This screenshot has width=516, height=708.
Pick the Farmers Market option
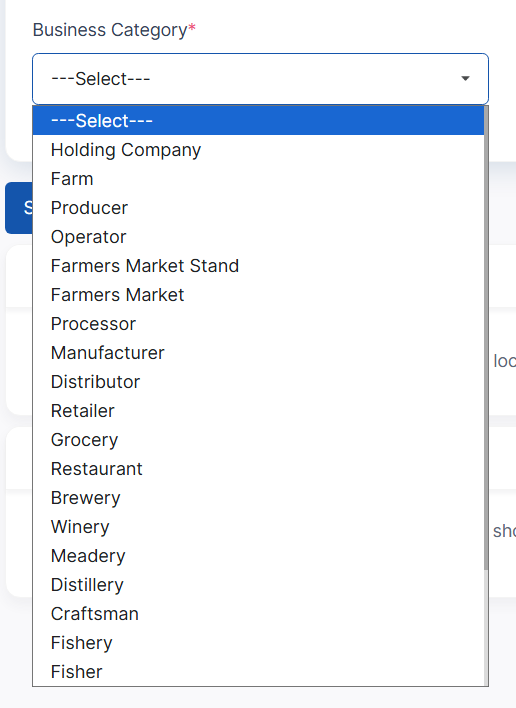point(258,295)
